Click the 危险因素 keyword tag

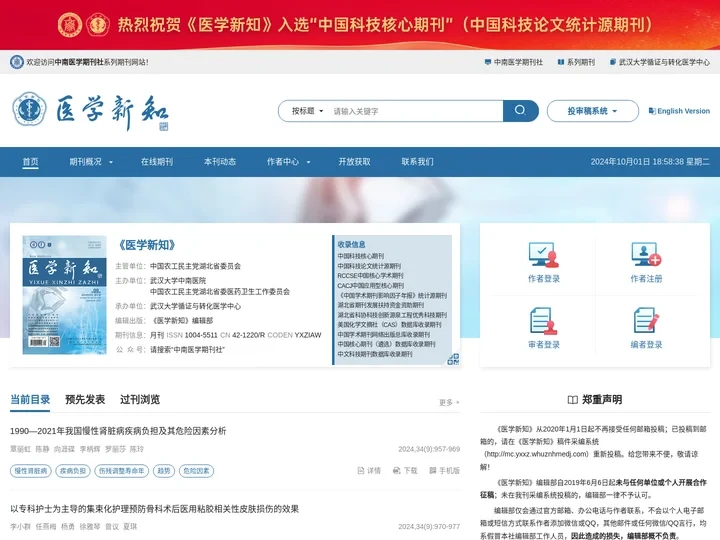tap(196, 471)
